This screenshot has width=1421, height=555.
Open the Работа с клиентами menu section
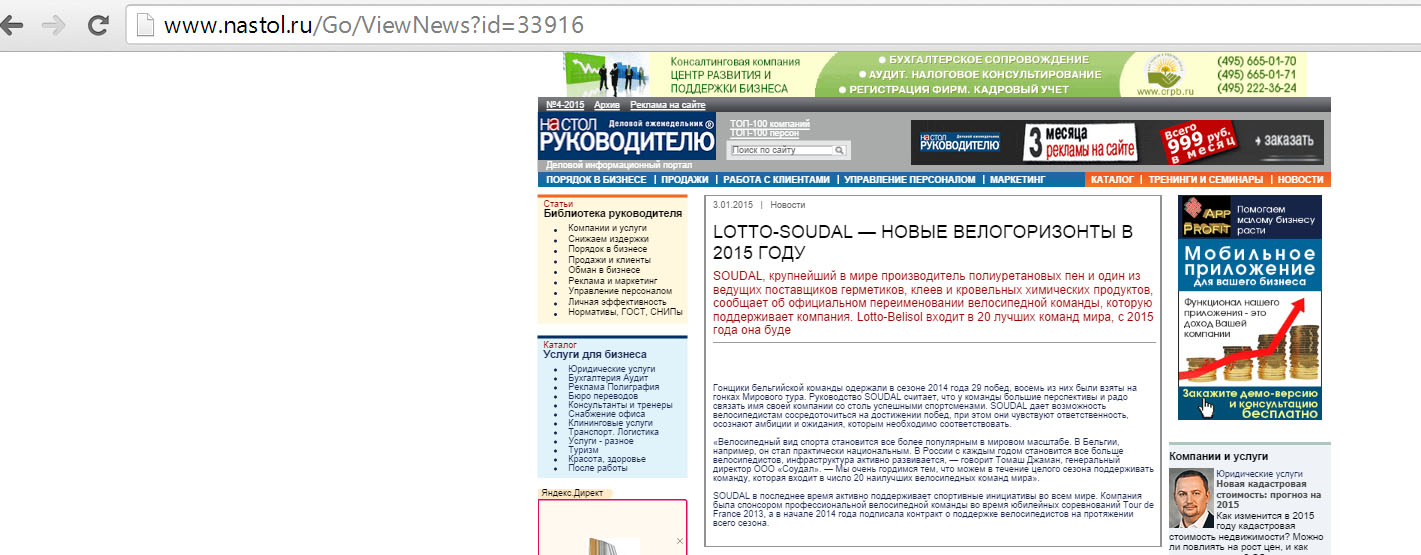777,180
